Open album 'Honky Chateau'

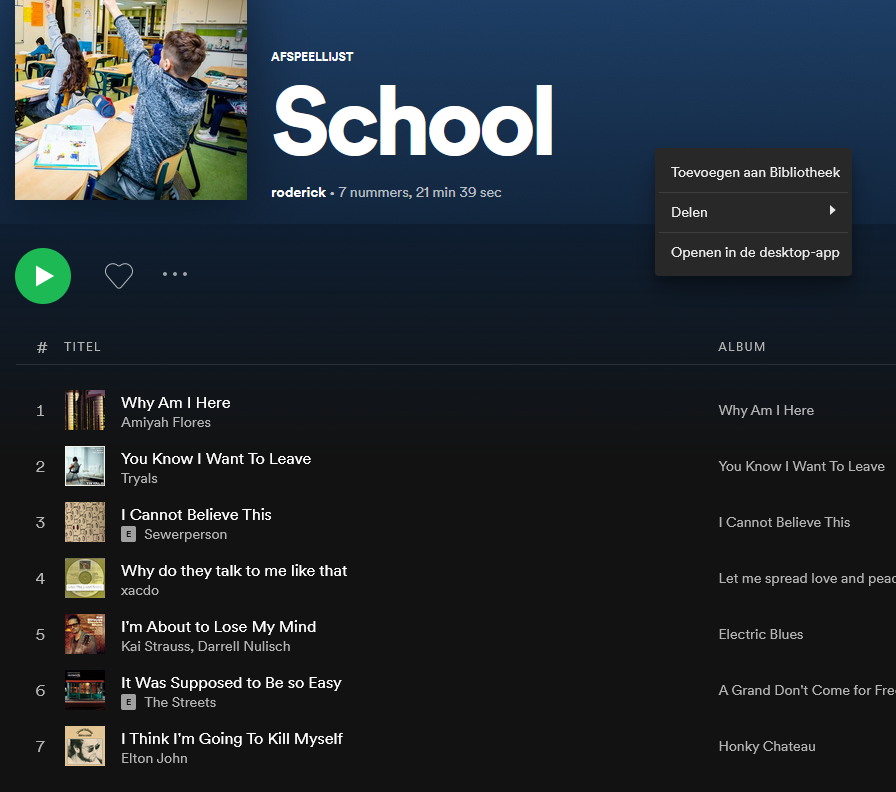[767, 746]
